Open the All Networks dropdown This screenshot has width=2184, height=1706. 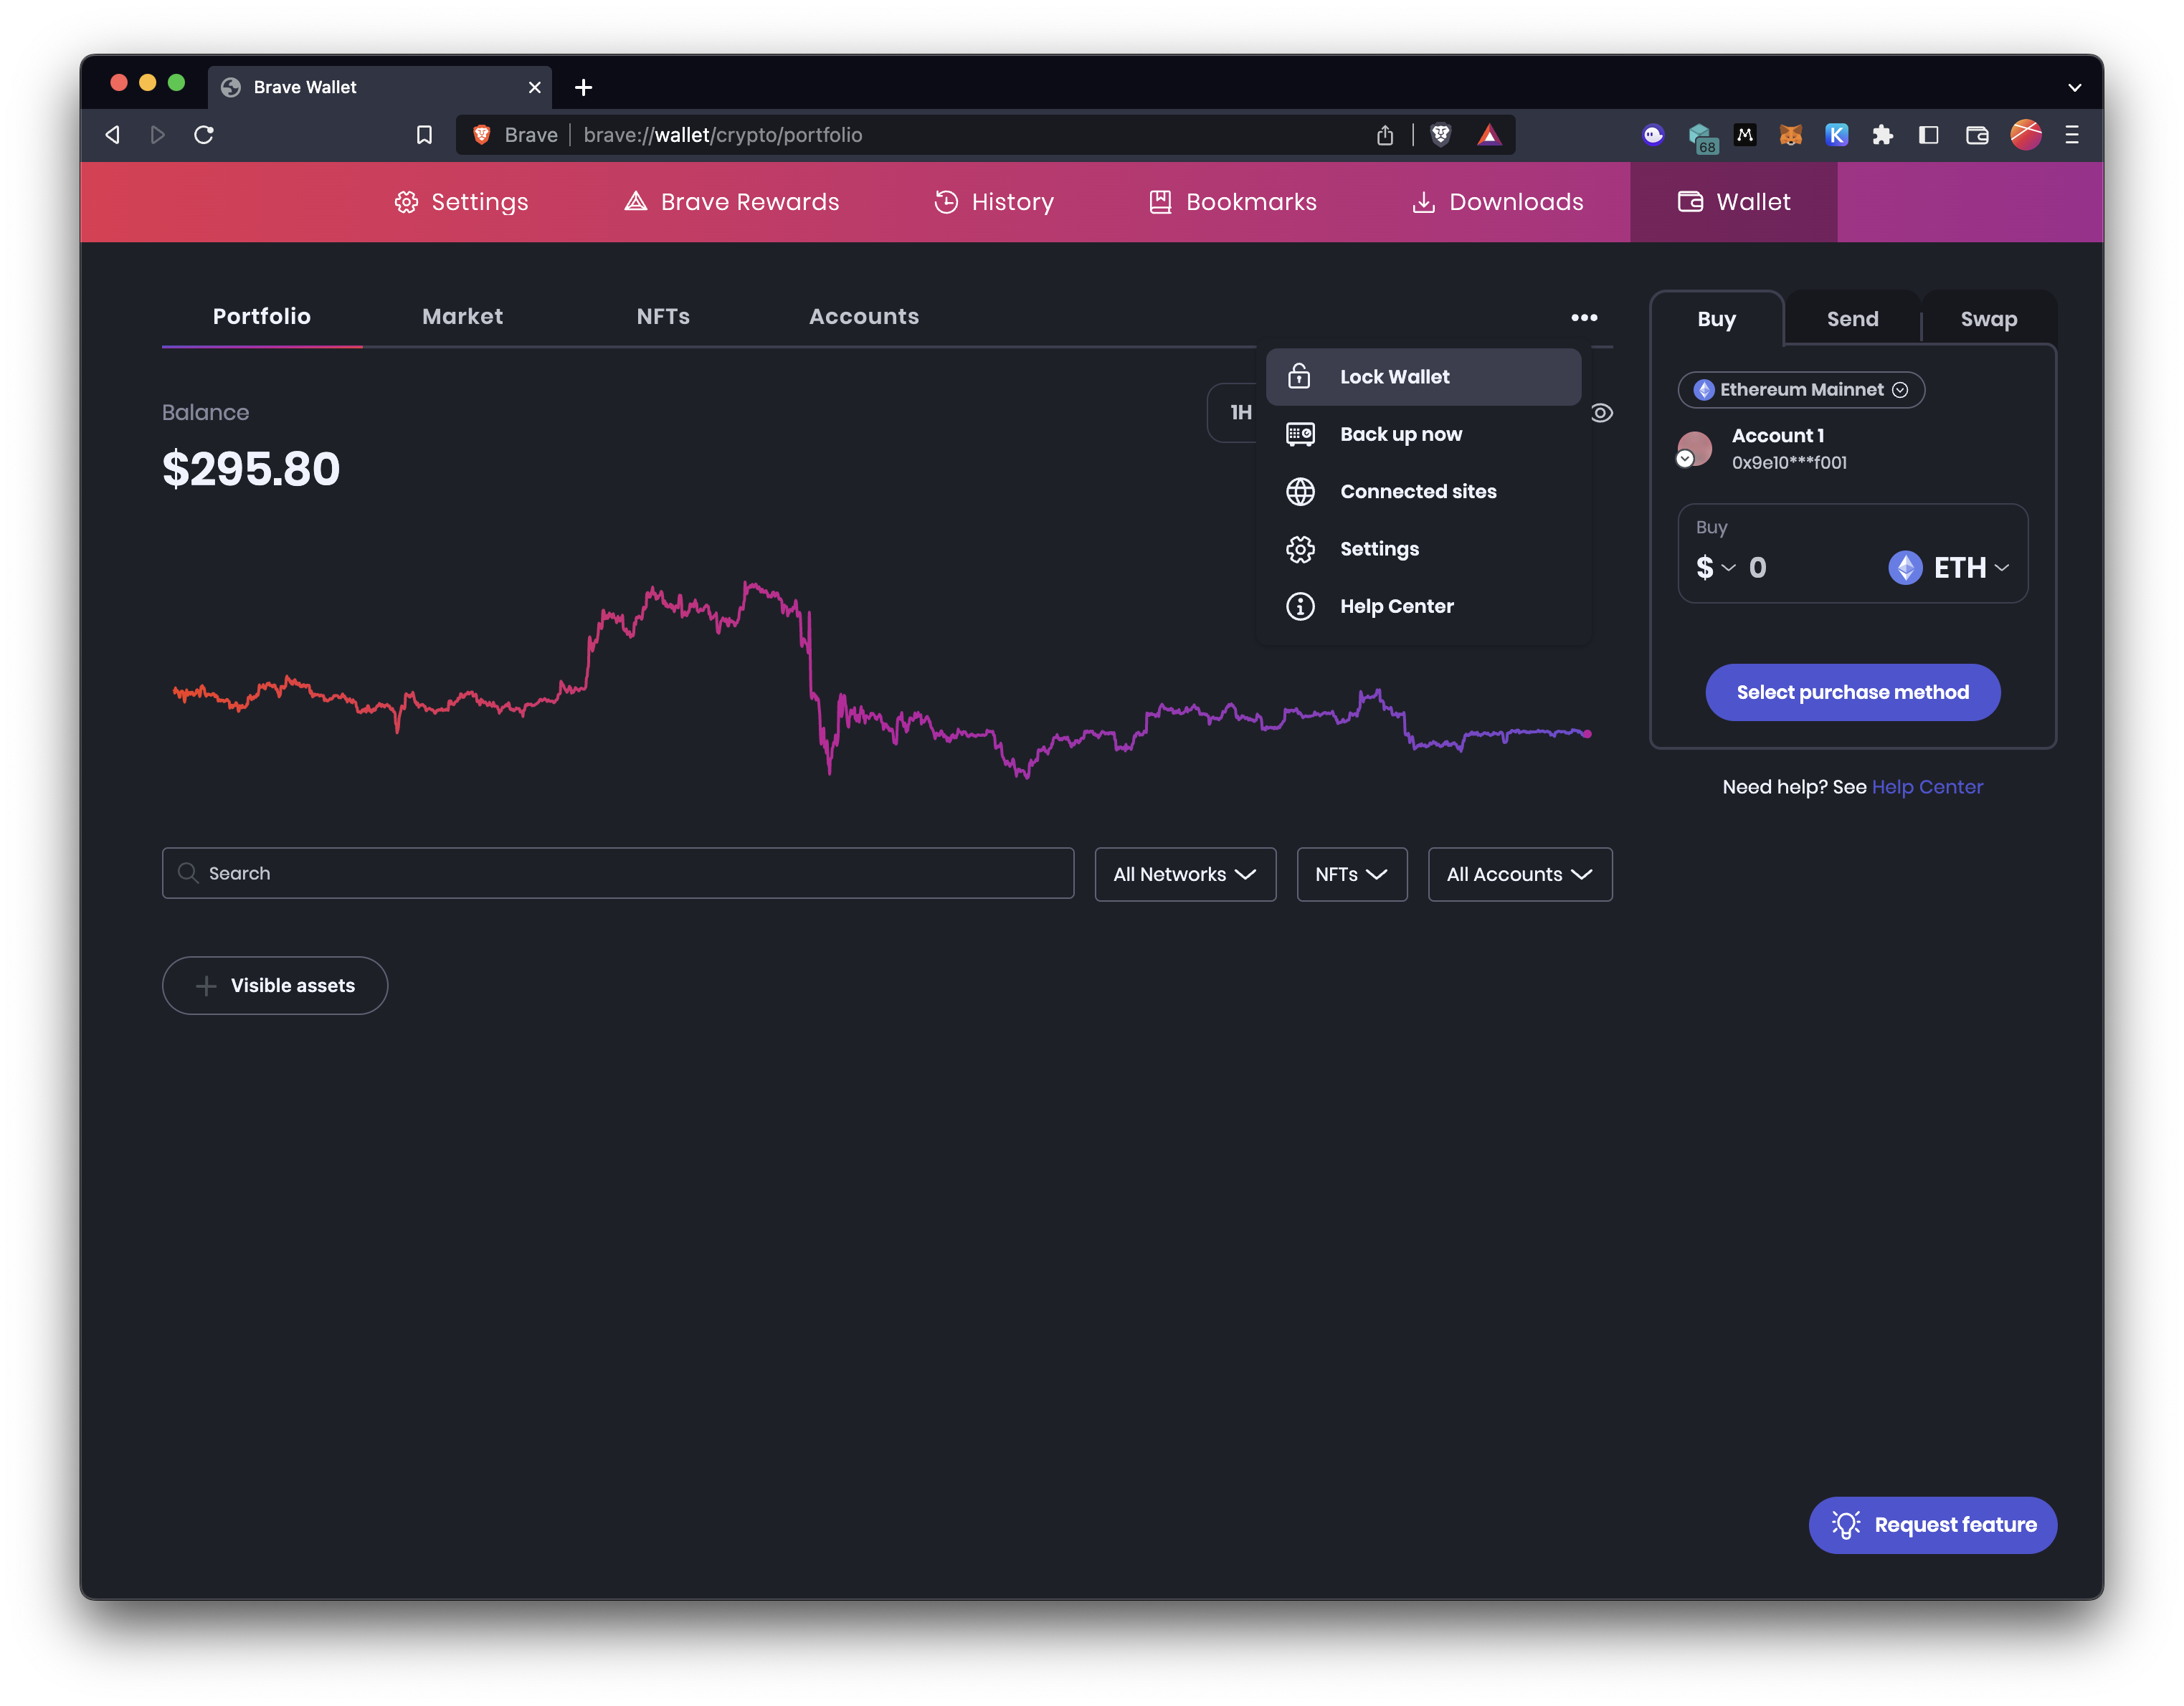[1185, 874]
